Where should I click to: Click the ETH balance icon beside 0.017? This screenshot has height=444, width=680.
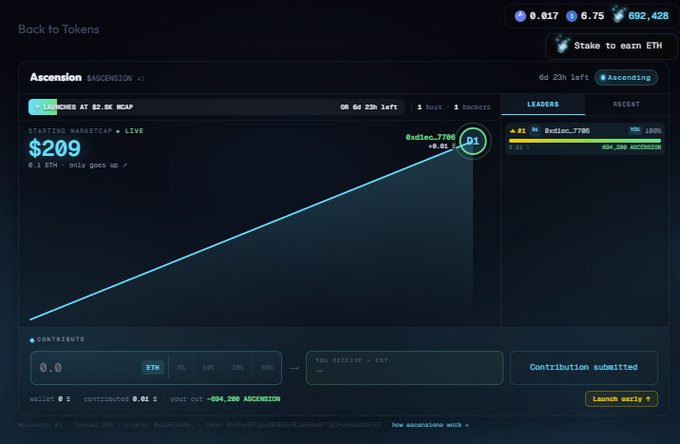click(520, 16)
